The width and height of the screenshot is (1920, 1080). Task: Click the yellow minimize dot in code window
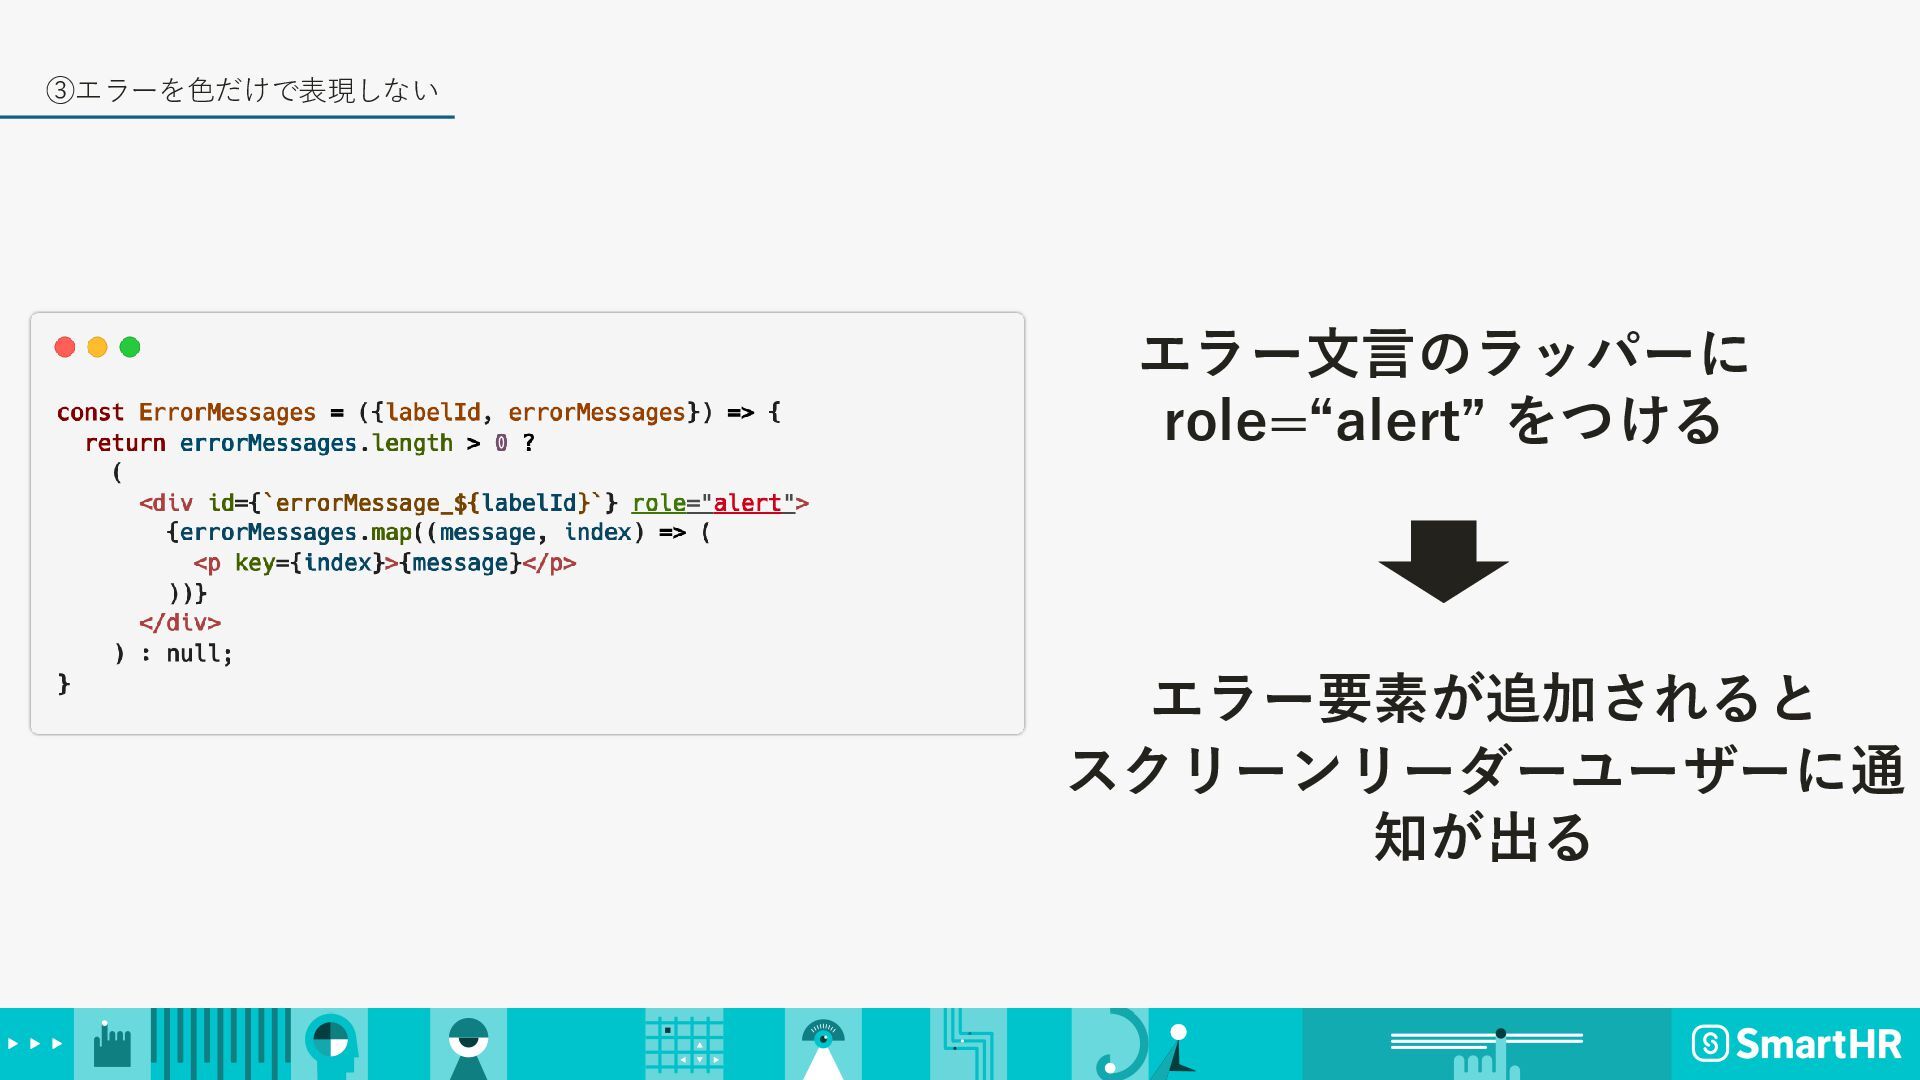(97, 347)
